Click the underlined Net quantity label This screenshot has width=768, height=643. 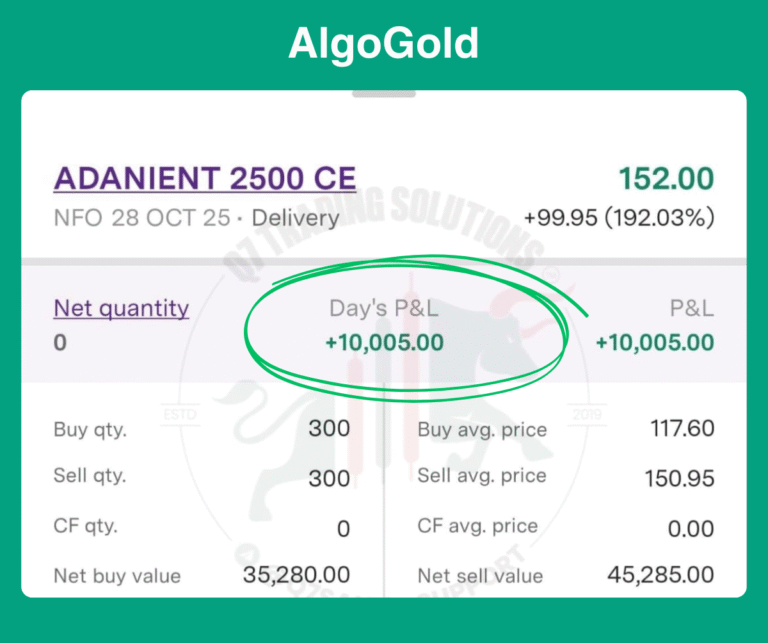(121, 308)
